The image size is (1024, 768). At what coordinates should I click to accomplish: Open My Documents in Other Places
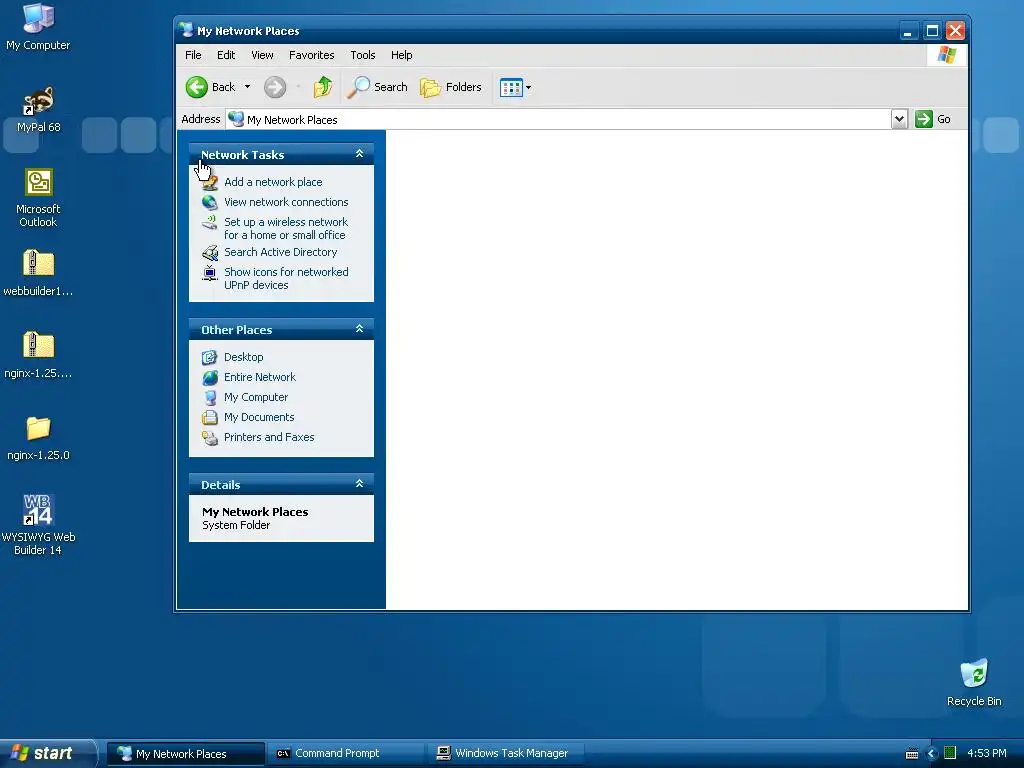click(259, 417)
